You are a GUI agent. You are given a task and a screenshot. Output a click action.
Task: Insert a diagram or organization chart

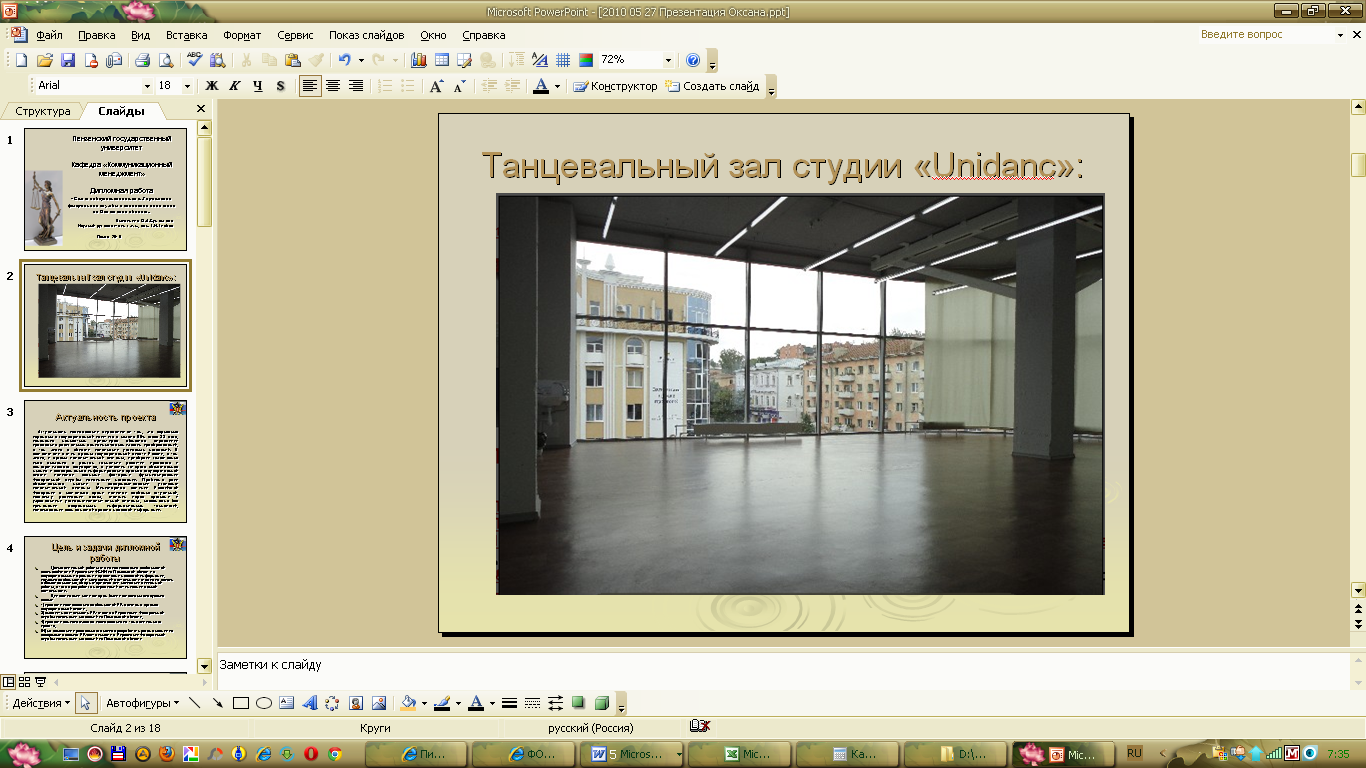pos(332,703)
